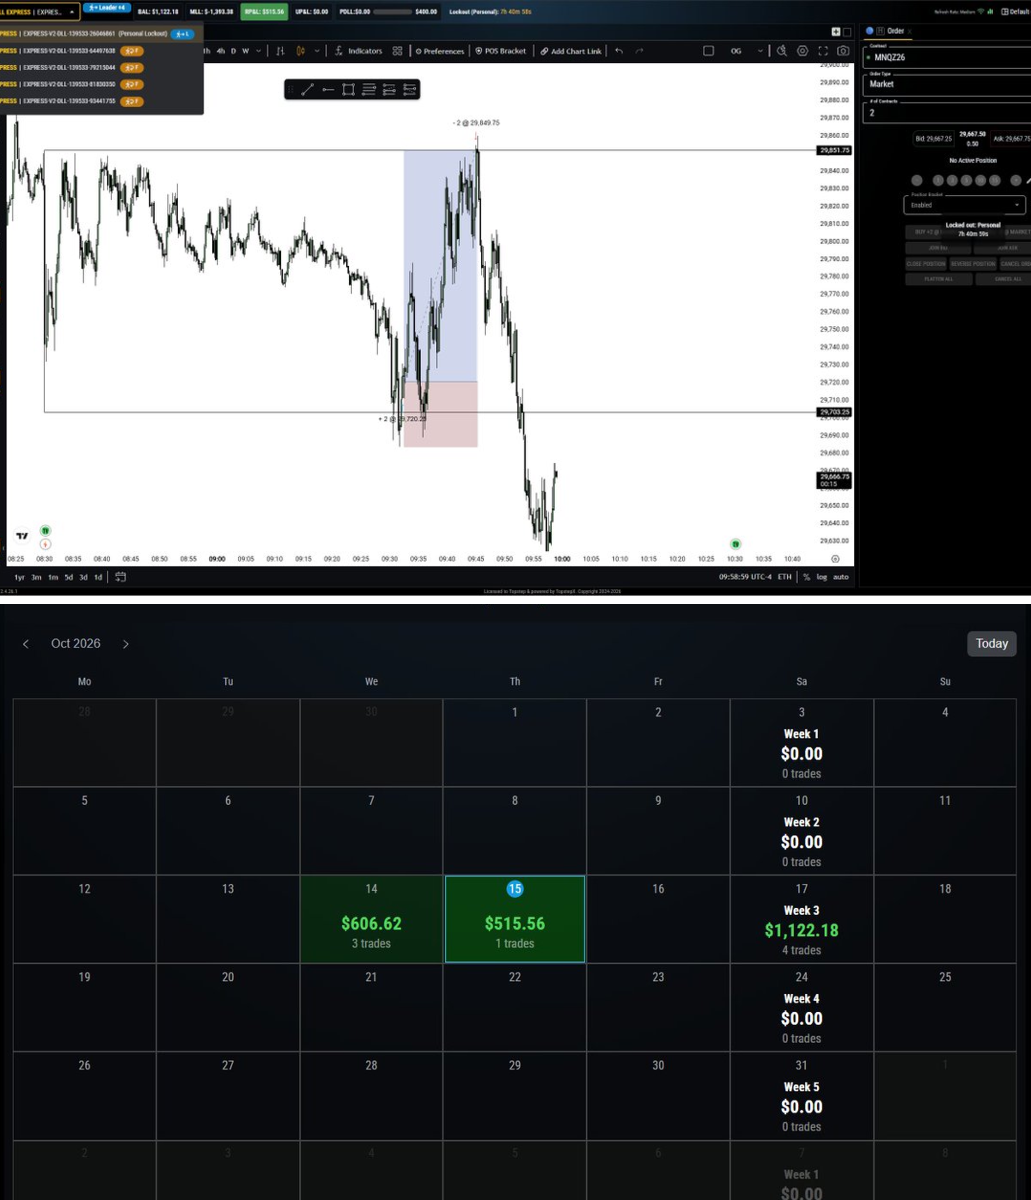This screenshot has width=1031, height=1200.
Task: Undo the last chart action
Action: 620,51
